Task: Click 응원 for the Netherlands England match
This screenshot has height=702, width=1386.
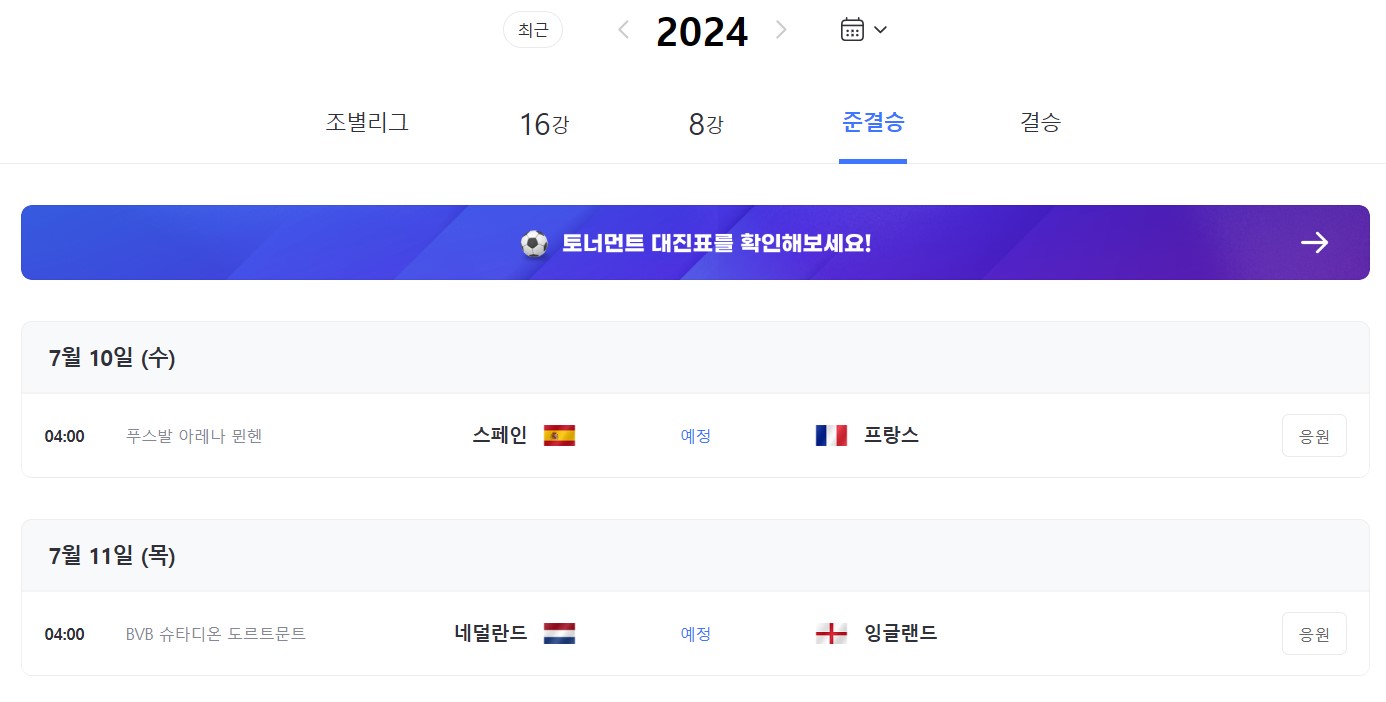Action: 1314,633
